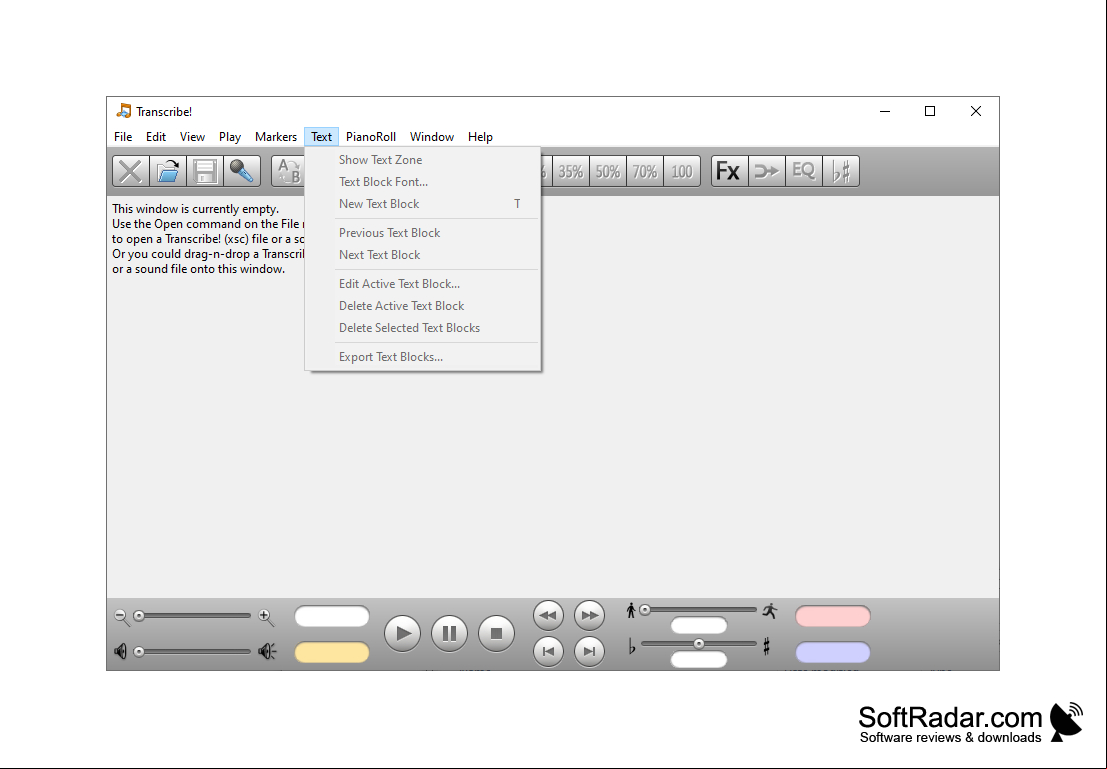Click the white field above the yellow one
Screen dimensions: 1107x769
pos(332,616)
